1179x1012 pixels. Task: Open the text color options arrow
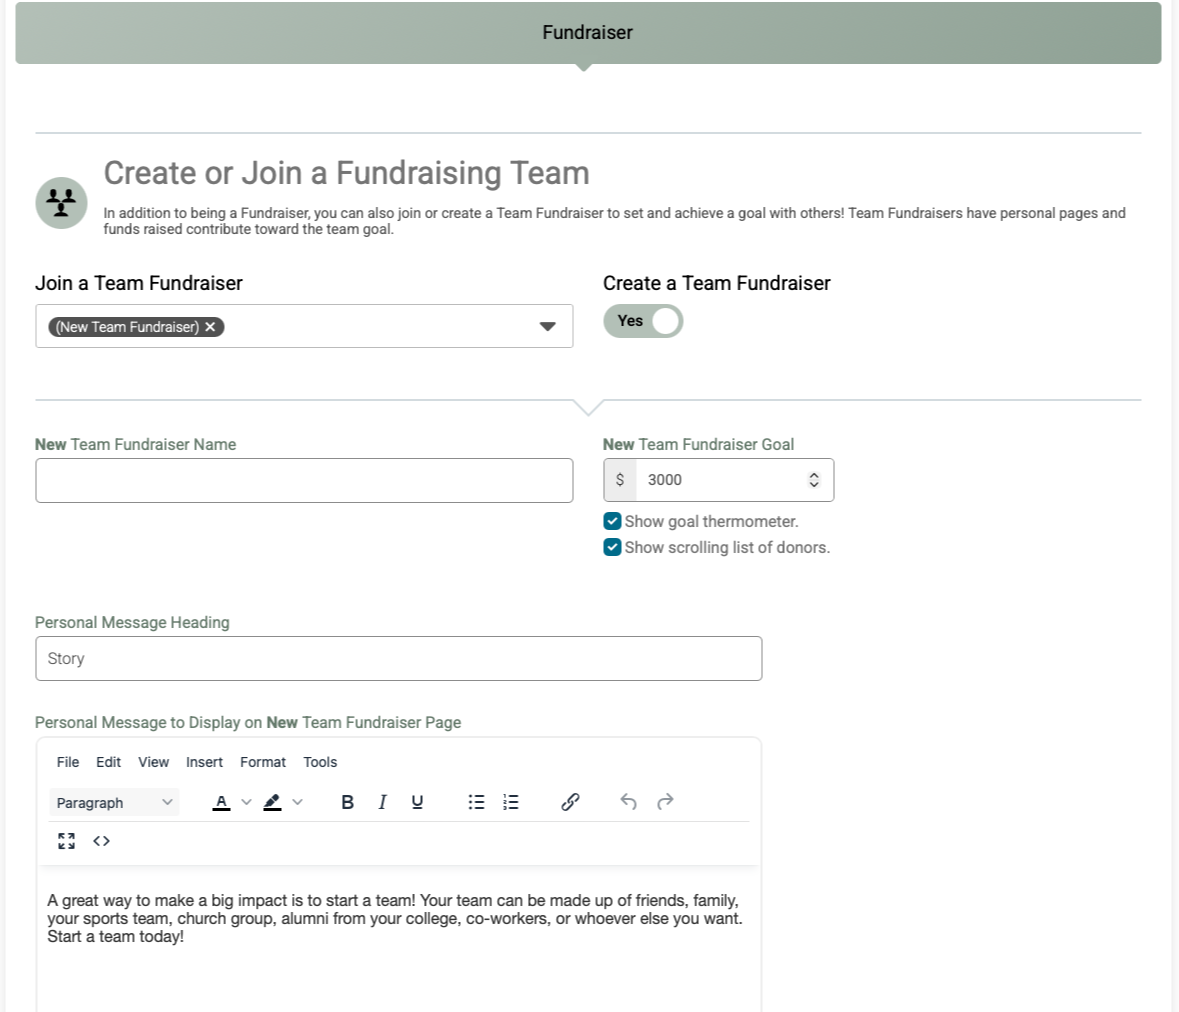[x=247, y=802]
